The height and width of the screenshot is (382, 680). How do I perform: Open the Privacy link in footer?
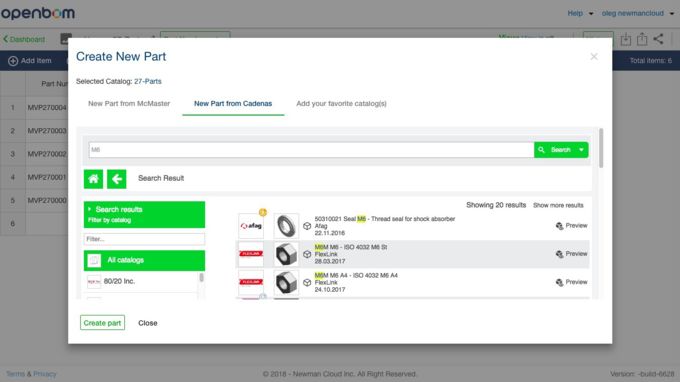click(x=45, y=374)
